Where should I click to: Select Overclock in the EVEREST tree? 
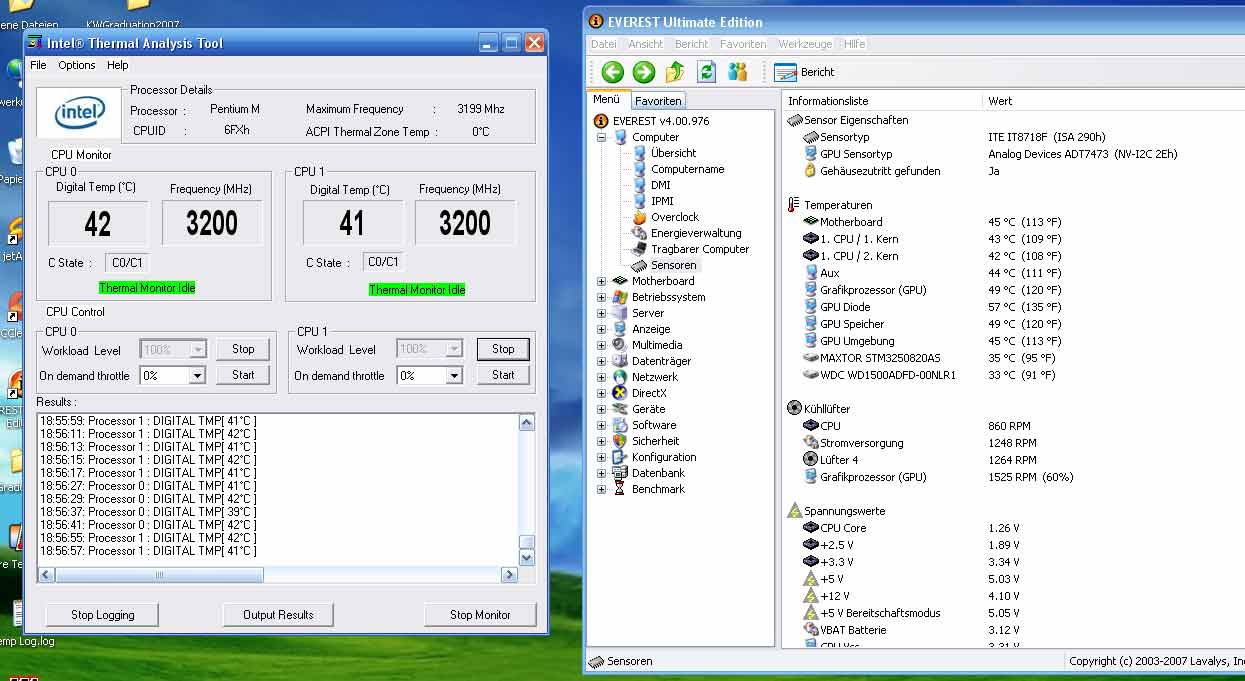[675, 217]
